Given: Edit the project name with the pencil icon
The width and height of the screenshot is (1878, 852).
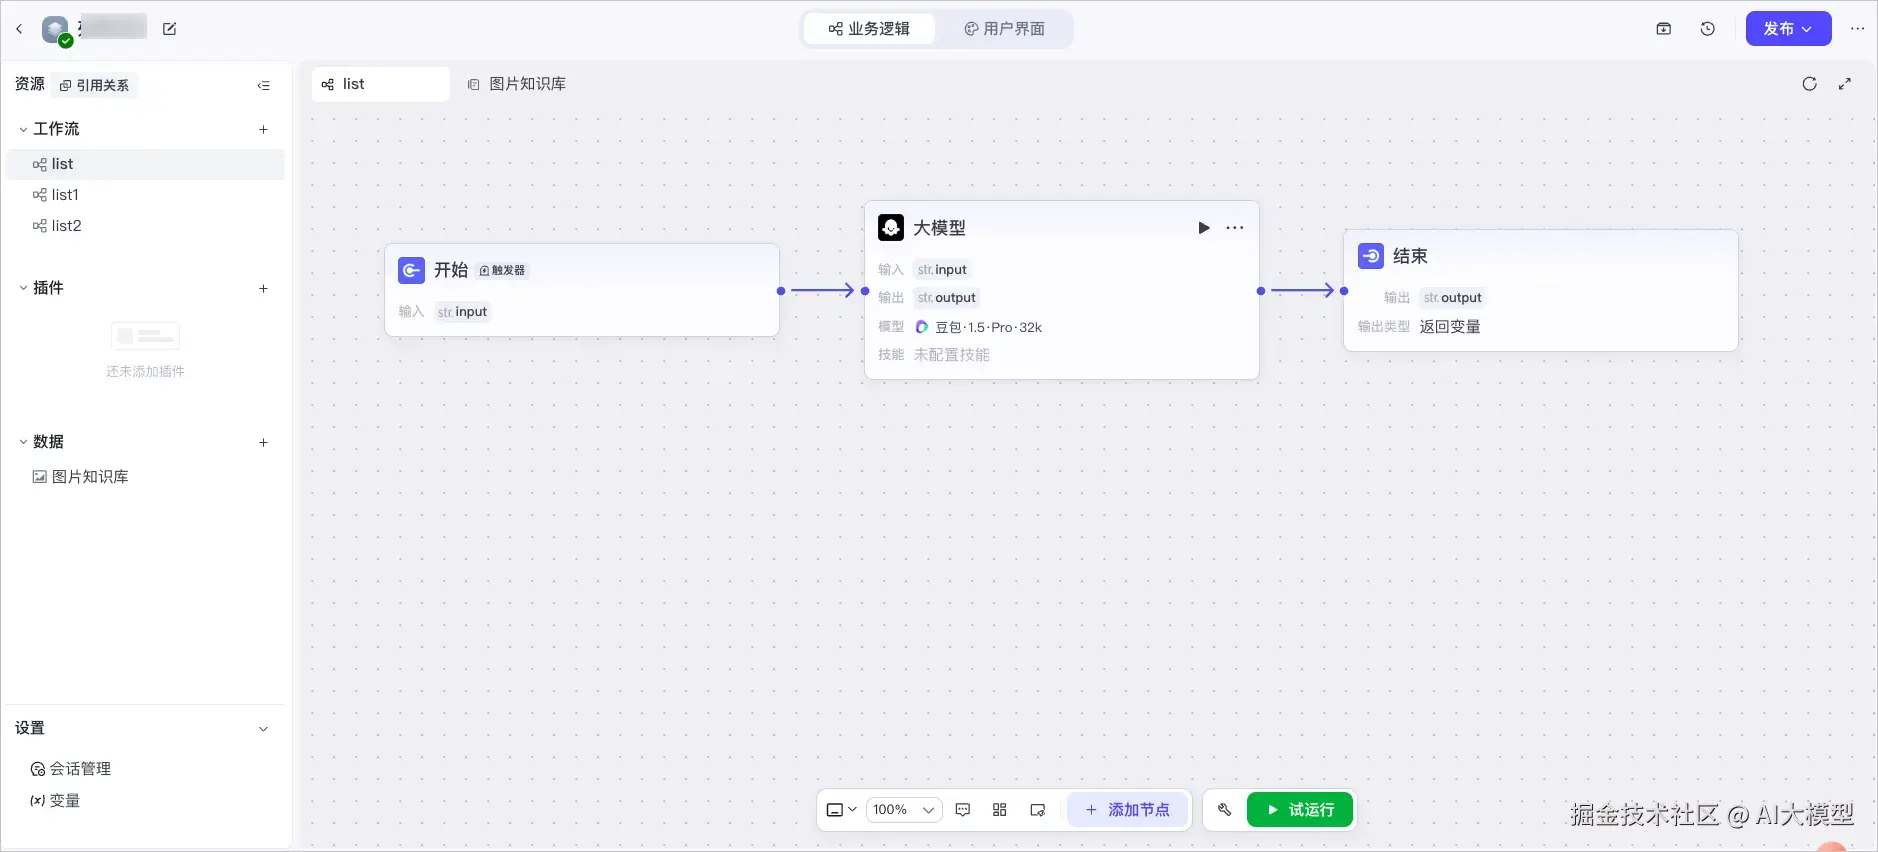Looking at the screenshot, I should point(169,29).
